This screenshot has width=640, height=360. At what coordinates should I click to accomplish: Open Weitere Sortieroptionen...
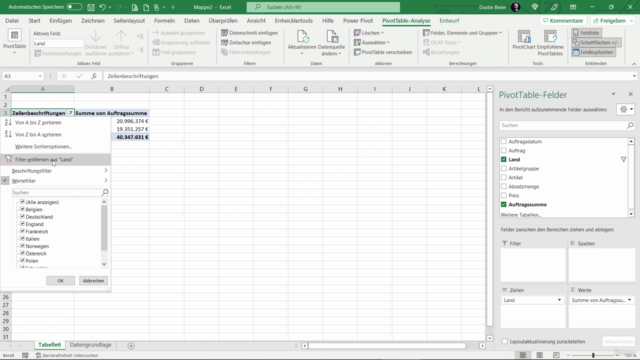tap(43, 147)
